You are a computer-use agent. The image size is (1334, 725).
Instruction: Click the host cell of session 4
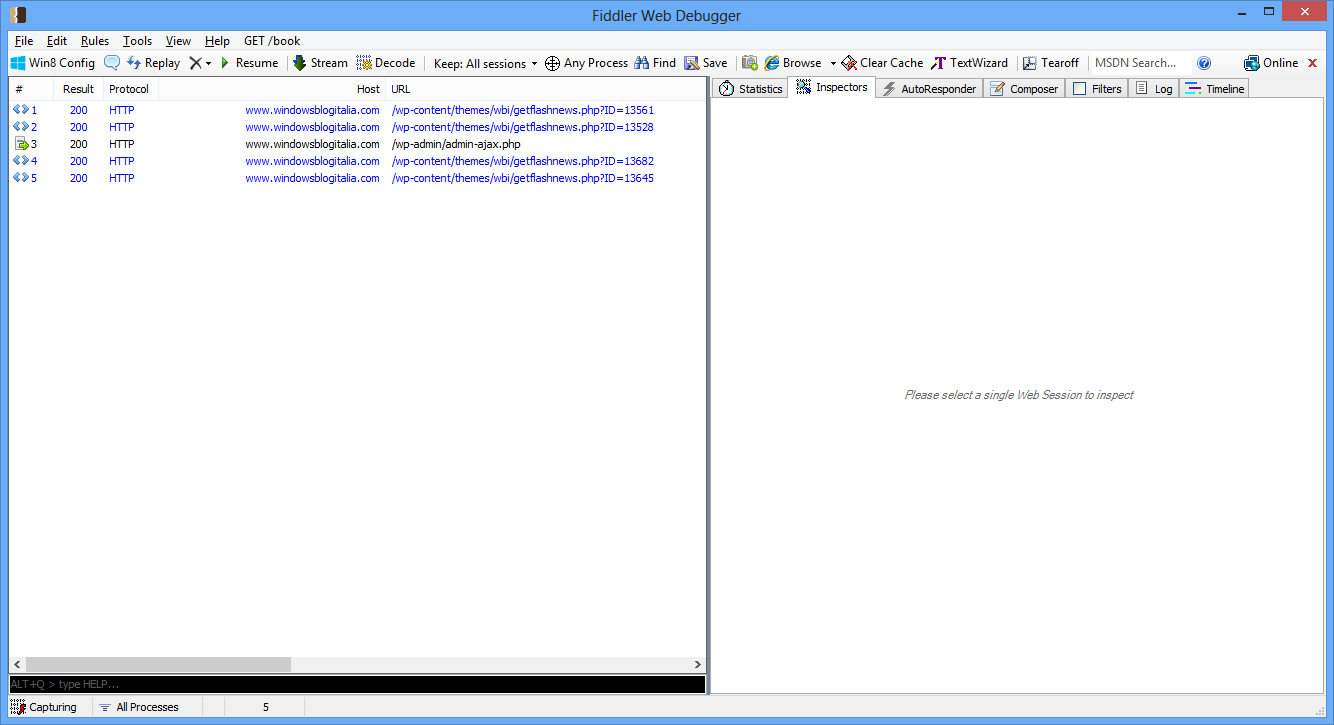pos(312,161)
